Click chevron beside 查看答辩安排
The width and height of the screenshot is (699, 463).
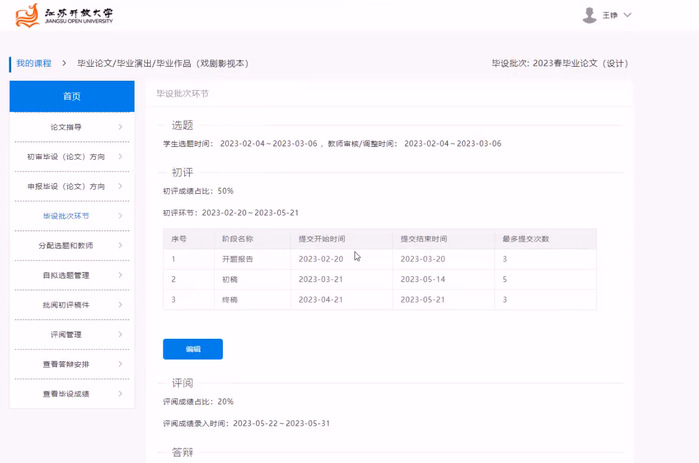(x=120, y=364)
